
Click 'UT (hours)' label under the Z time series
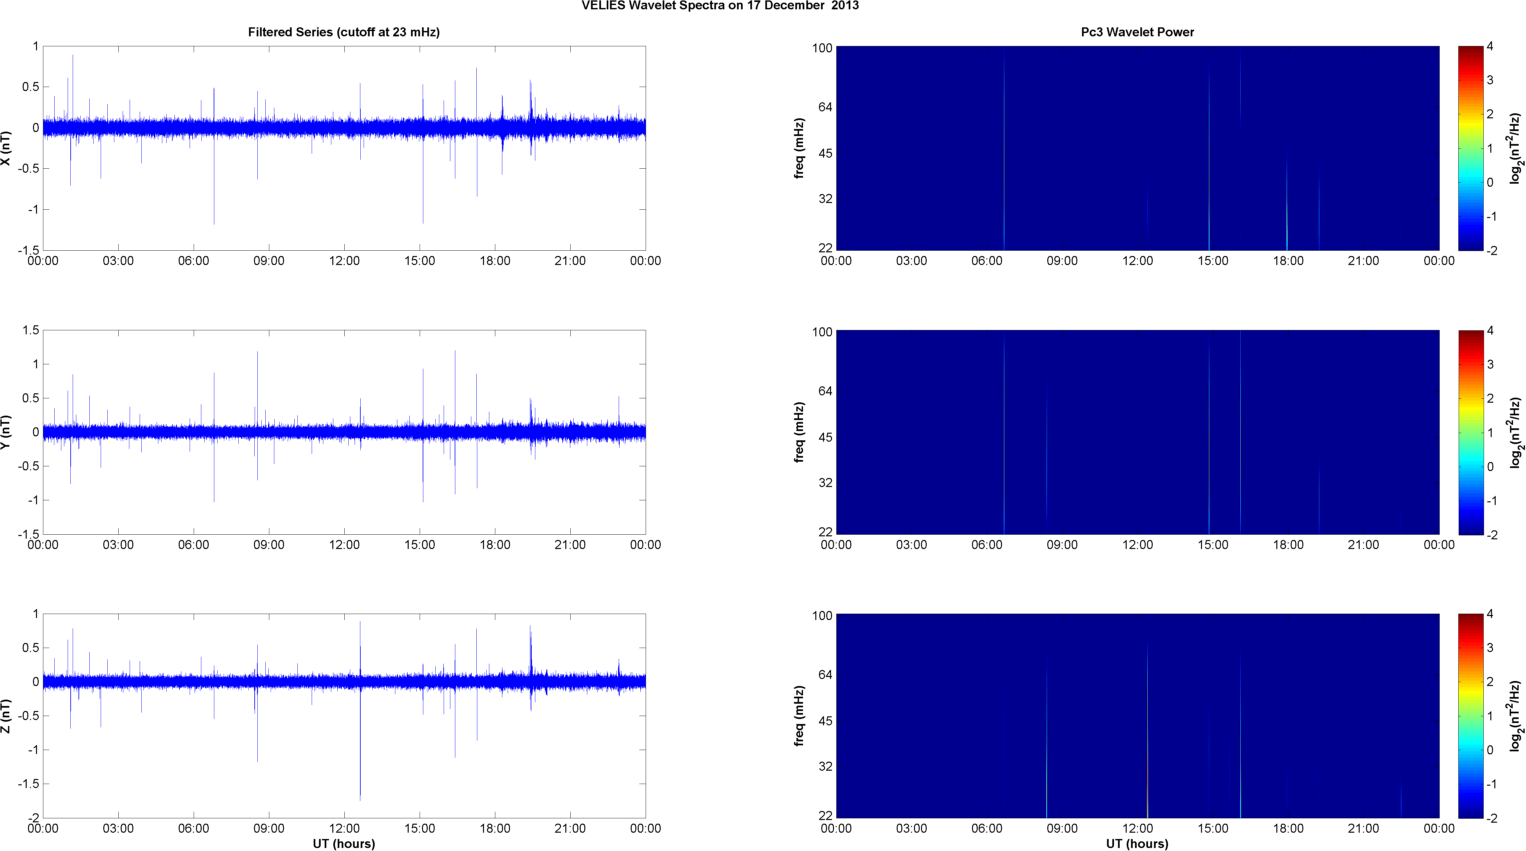(x=344, y=843)
